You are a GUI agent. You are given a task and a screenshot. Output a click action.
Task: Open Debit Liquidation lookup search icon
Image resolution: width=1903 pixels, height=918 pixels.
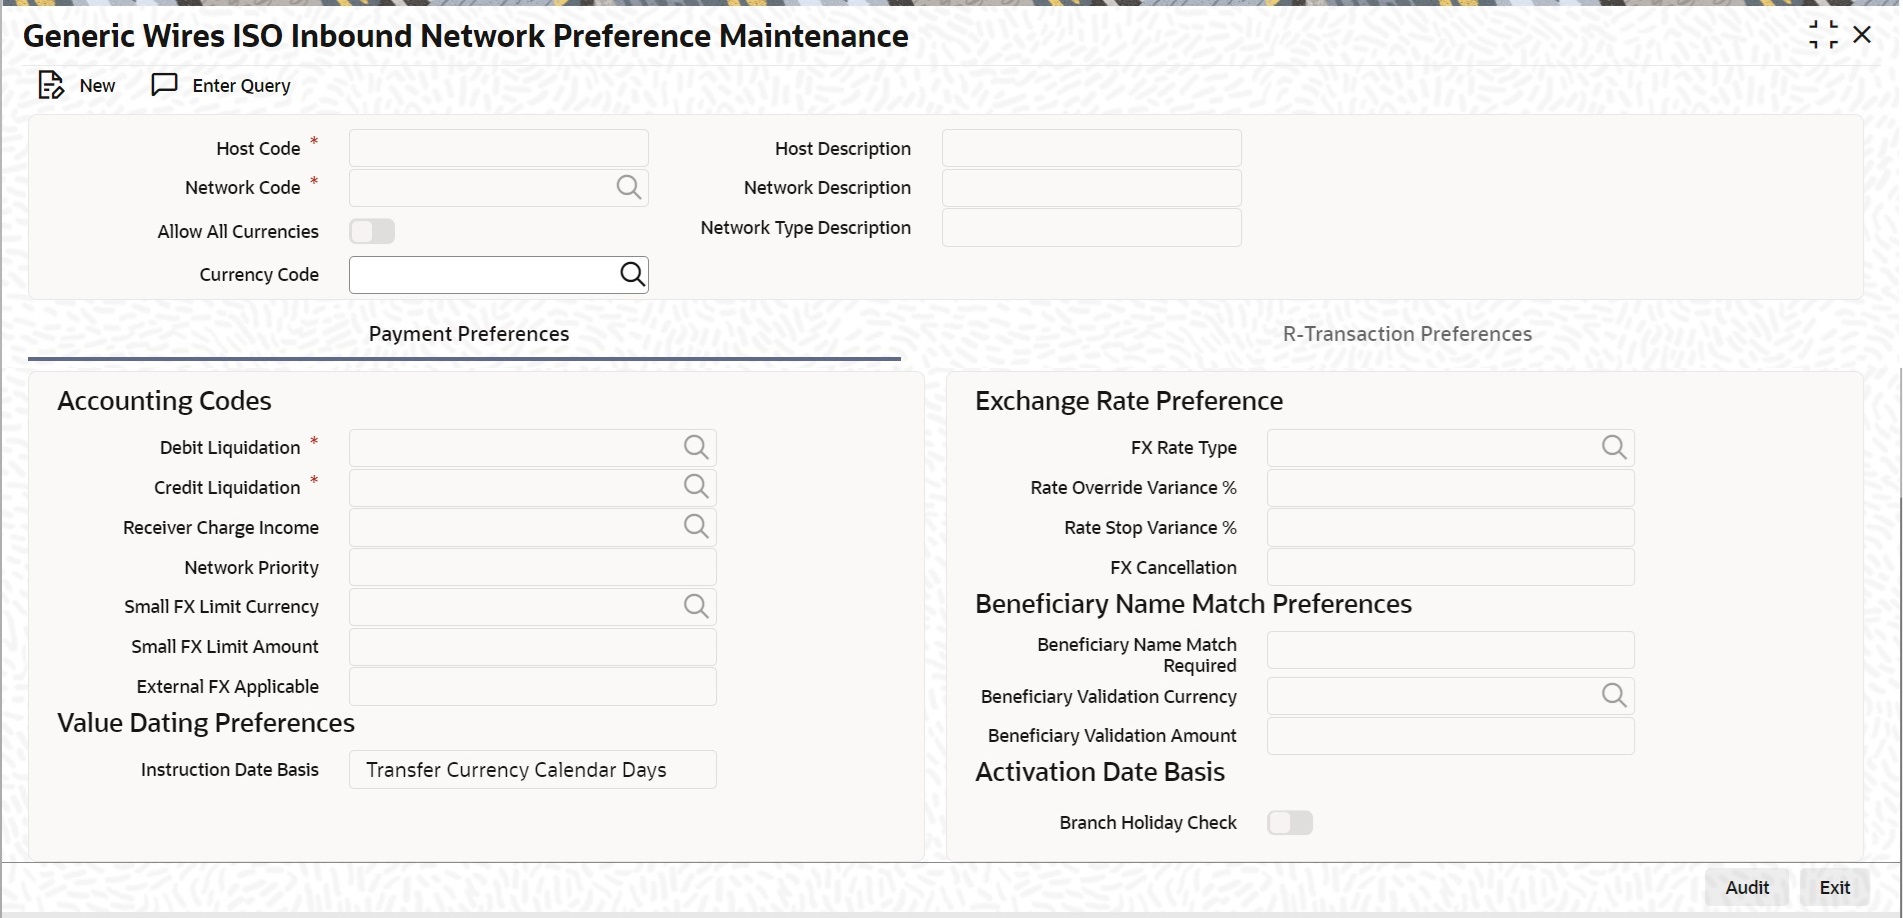tap(696, 448)
